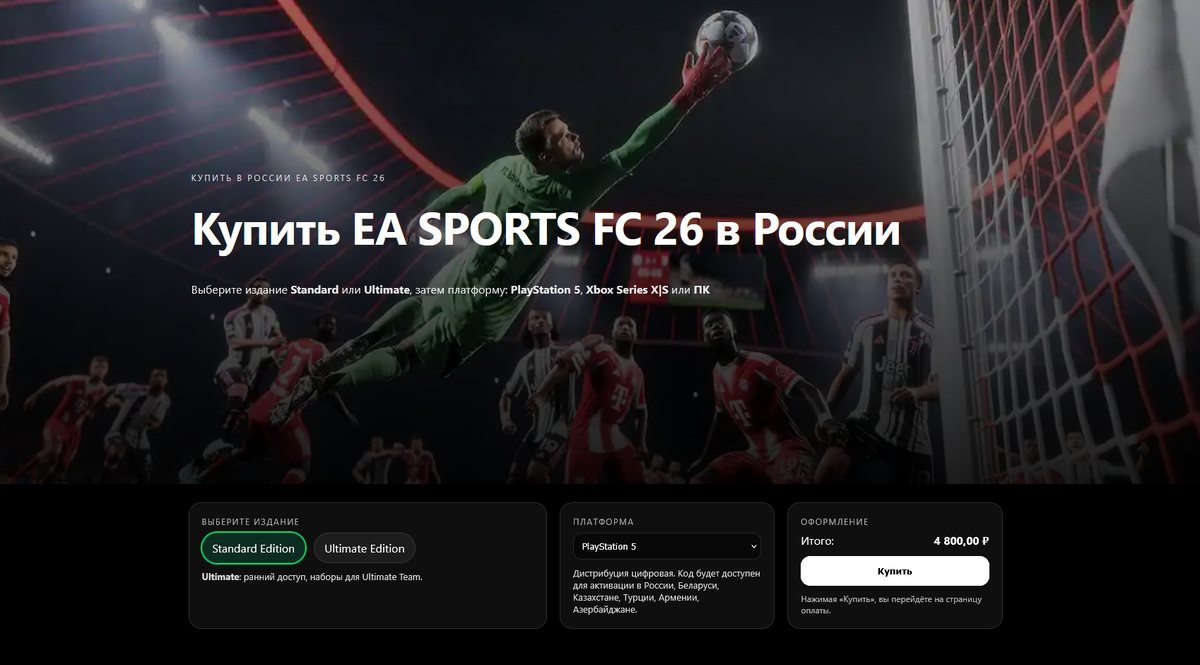Click the white Купить button
The image size is (1200, 665).
pos(895,571)
